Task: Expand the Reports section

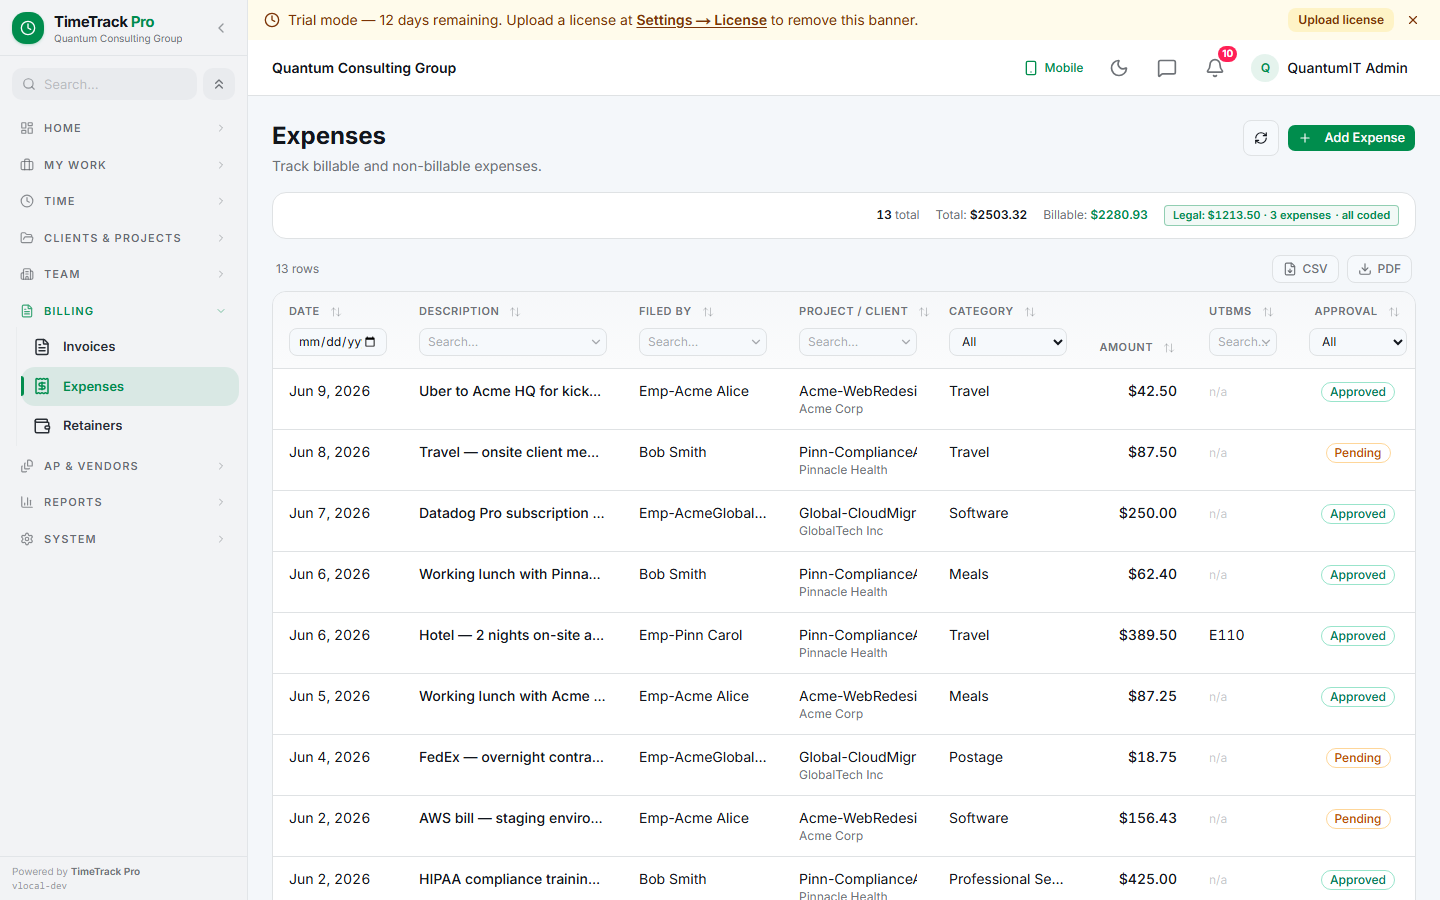Action: [x=124, y=502]
